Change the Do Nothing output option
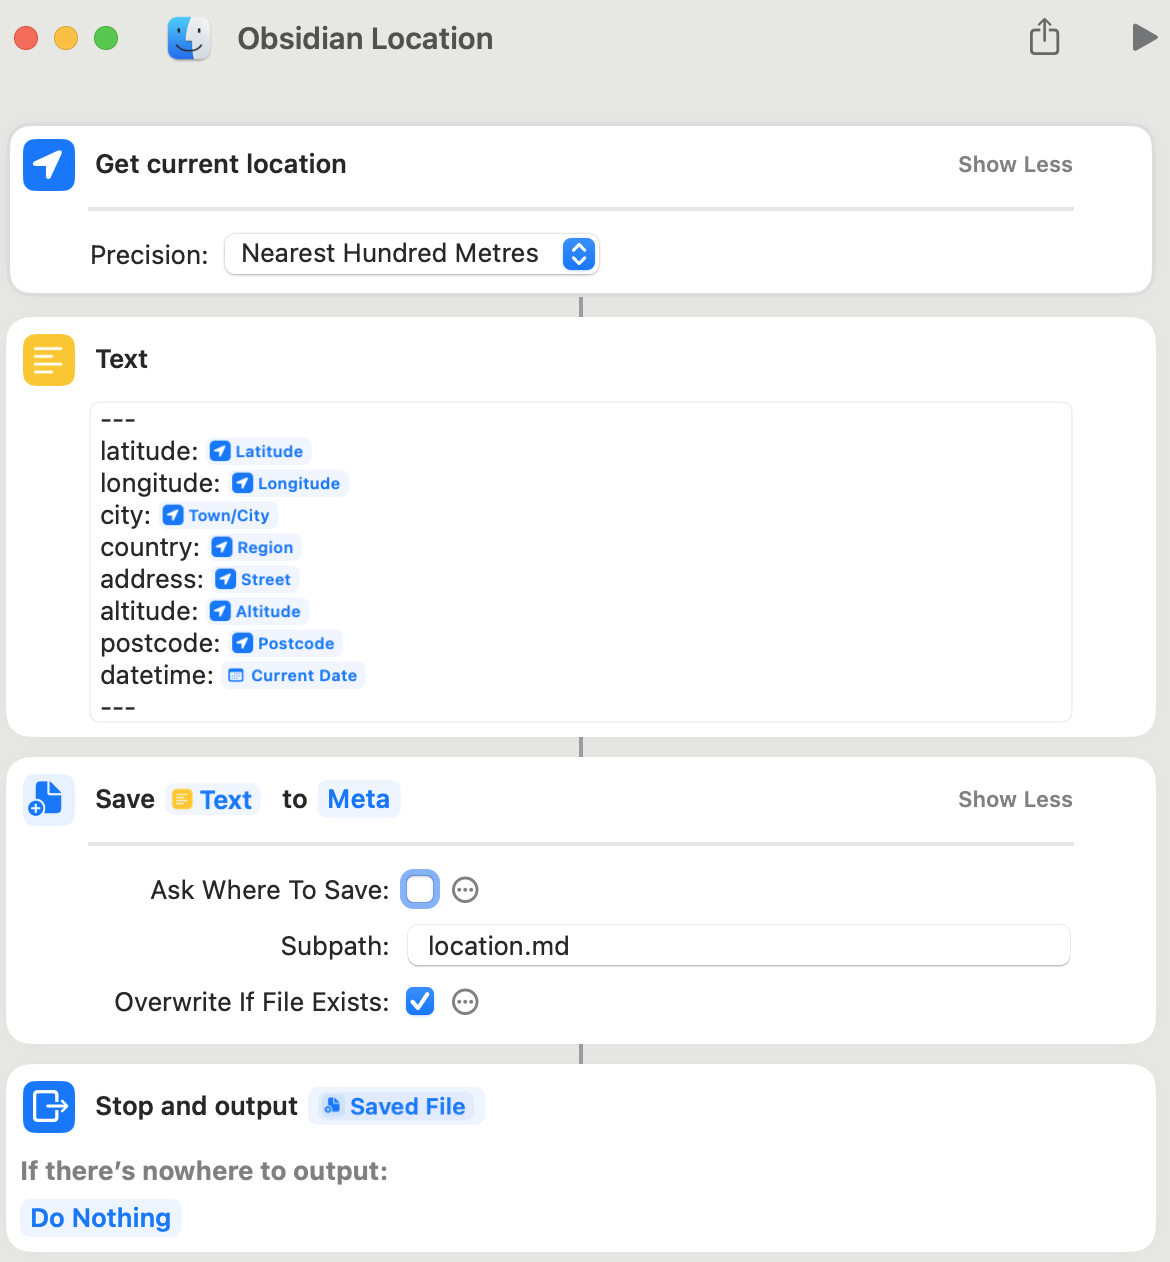1170x1262 pixels. click(x=101, y=1218)
